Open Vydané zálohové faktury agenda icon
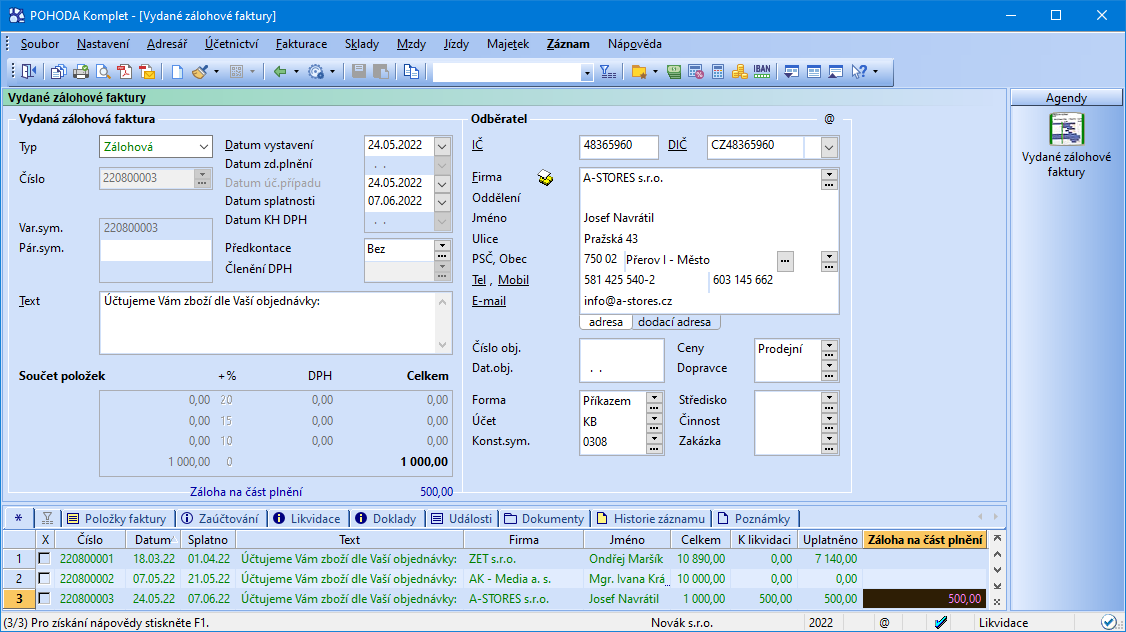This screenshot has width=1126, height=632. [x=1066, y=129]
